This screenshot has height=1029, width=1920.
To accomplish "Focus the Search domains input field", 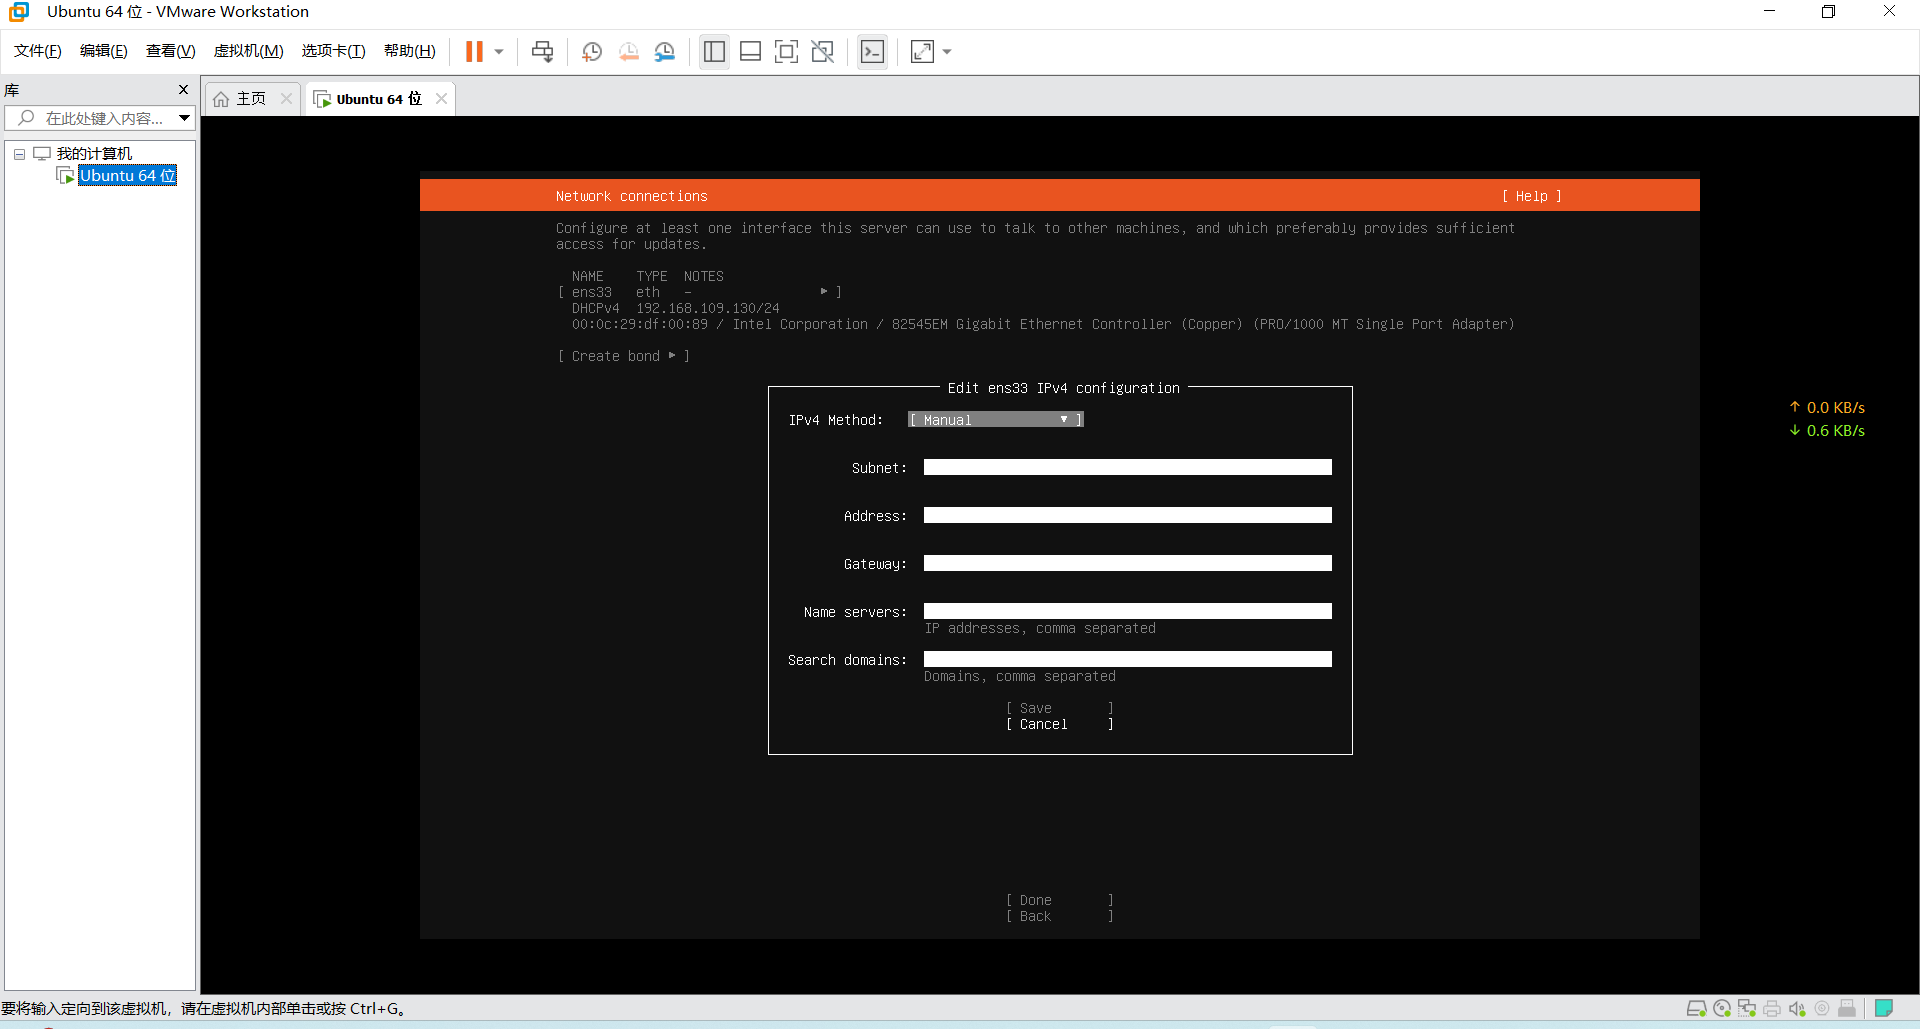I will (1128, 660).
